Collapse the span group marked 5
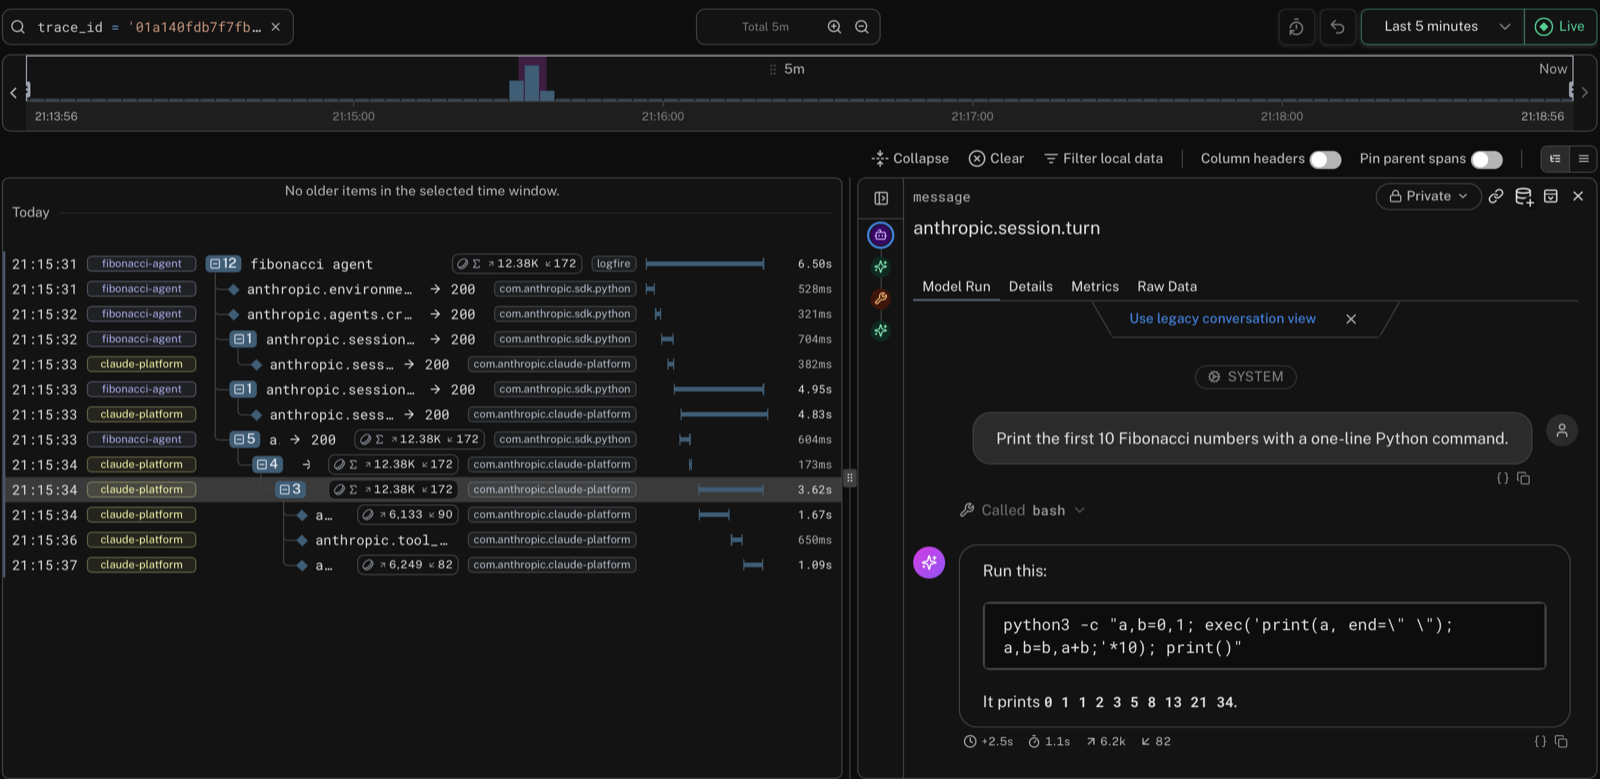1600x779 pixels. click(x=245, y=439)
